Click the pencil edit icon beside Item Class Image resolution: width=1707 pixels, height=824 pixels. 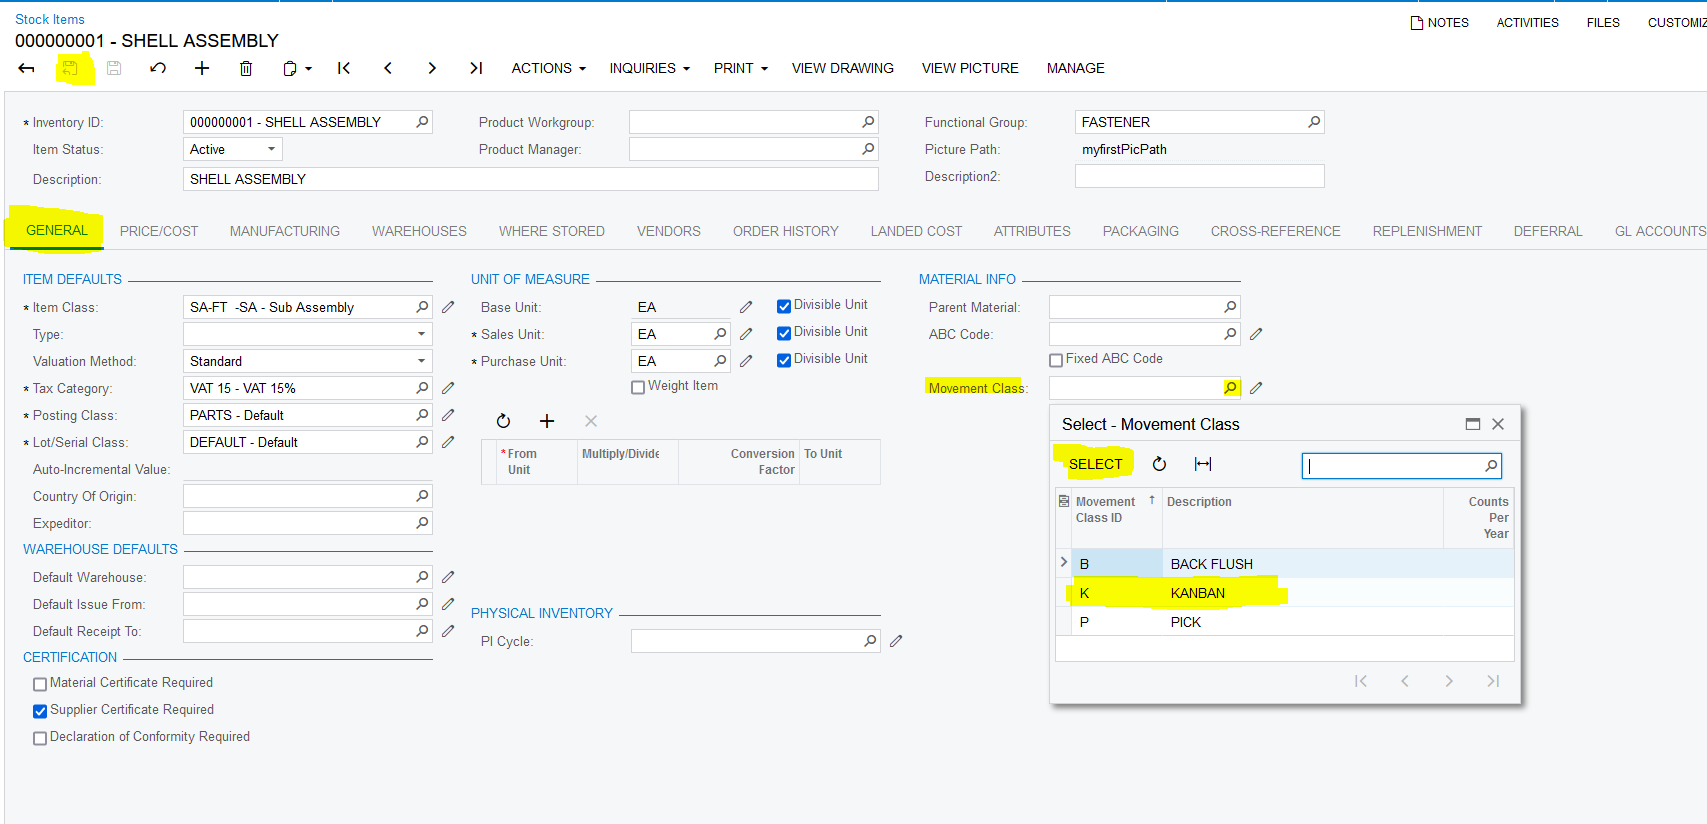pos(448,307)
